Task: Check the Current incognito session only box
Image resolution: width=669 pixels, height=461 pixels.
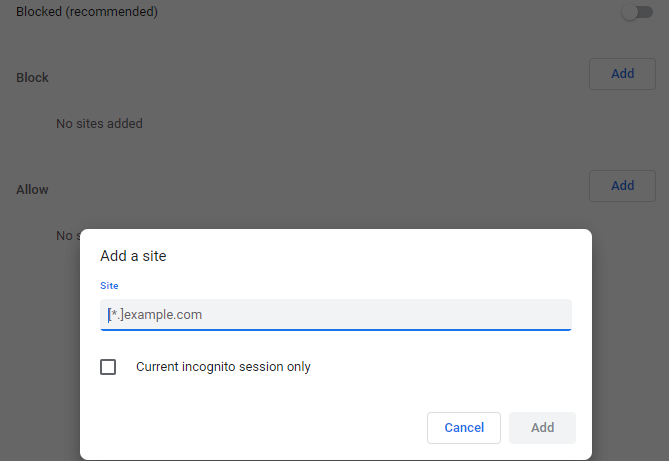Action: pos(108,367)
